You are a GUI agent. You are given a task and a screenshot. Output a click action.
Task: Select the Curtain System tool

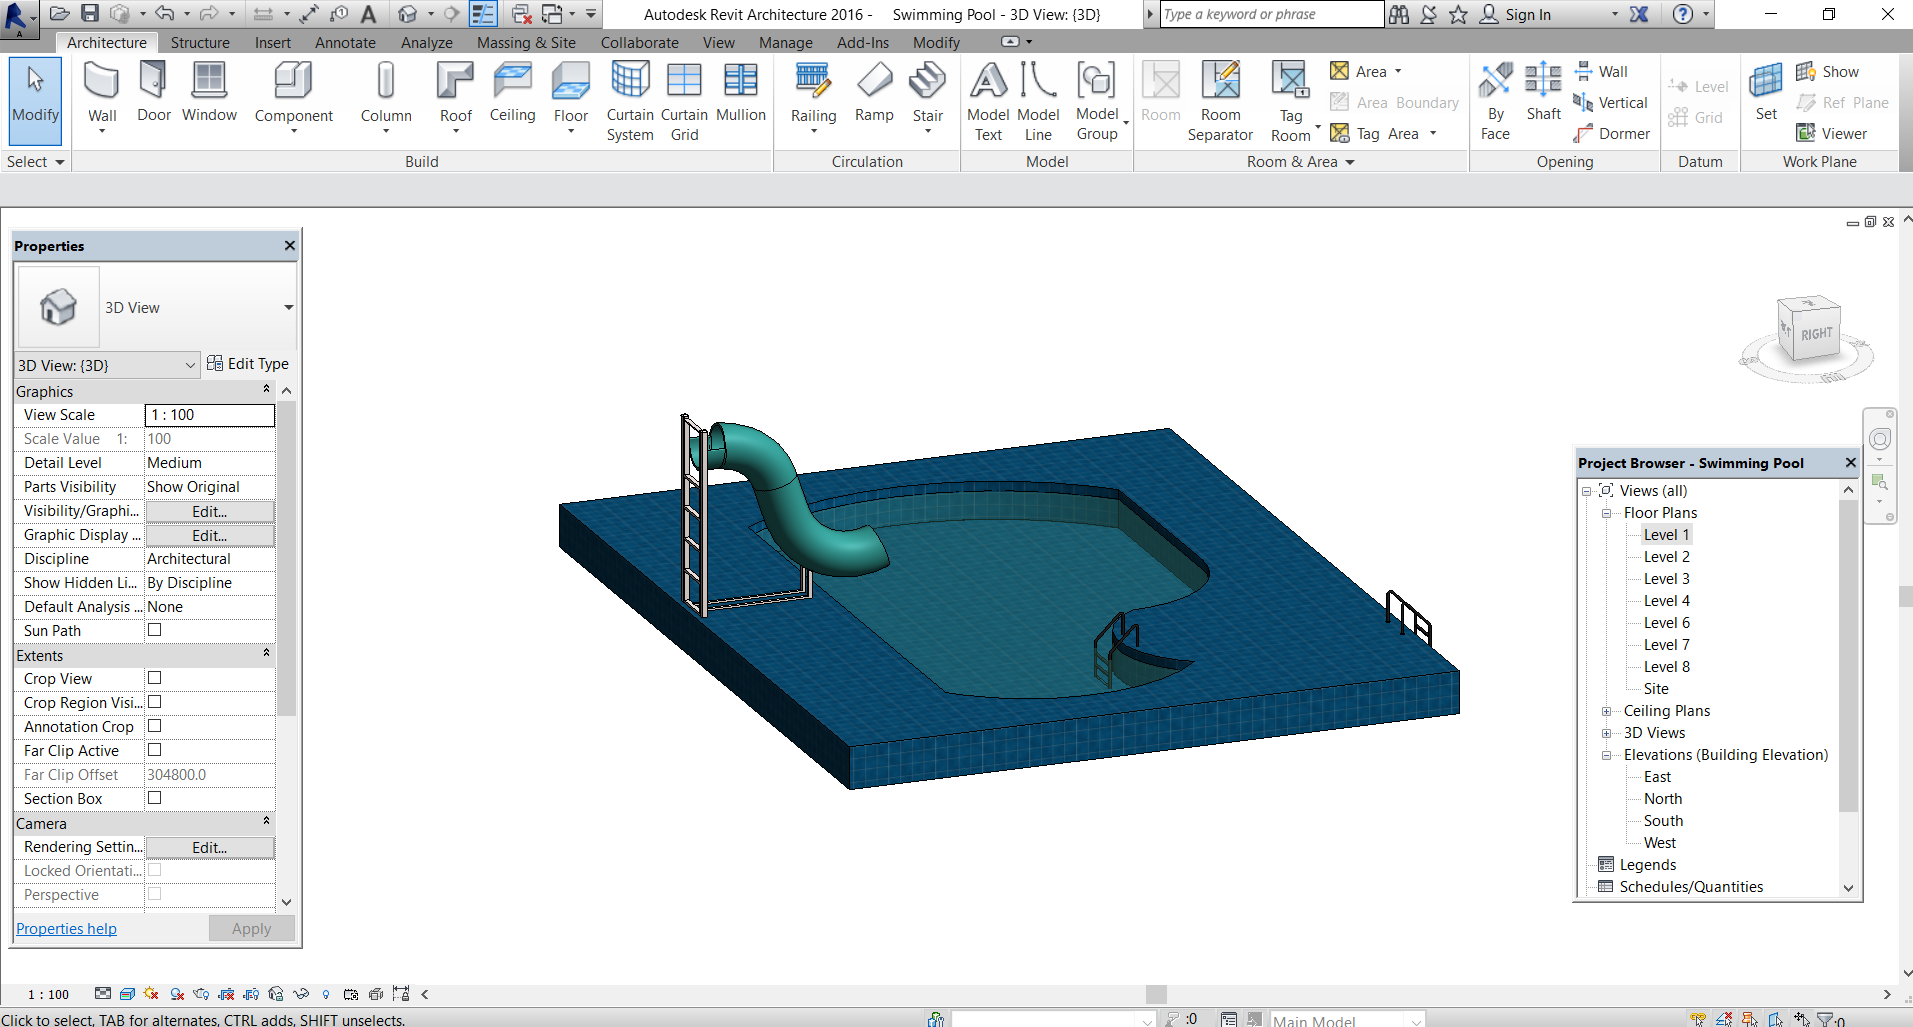(x=629, y=100)
